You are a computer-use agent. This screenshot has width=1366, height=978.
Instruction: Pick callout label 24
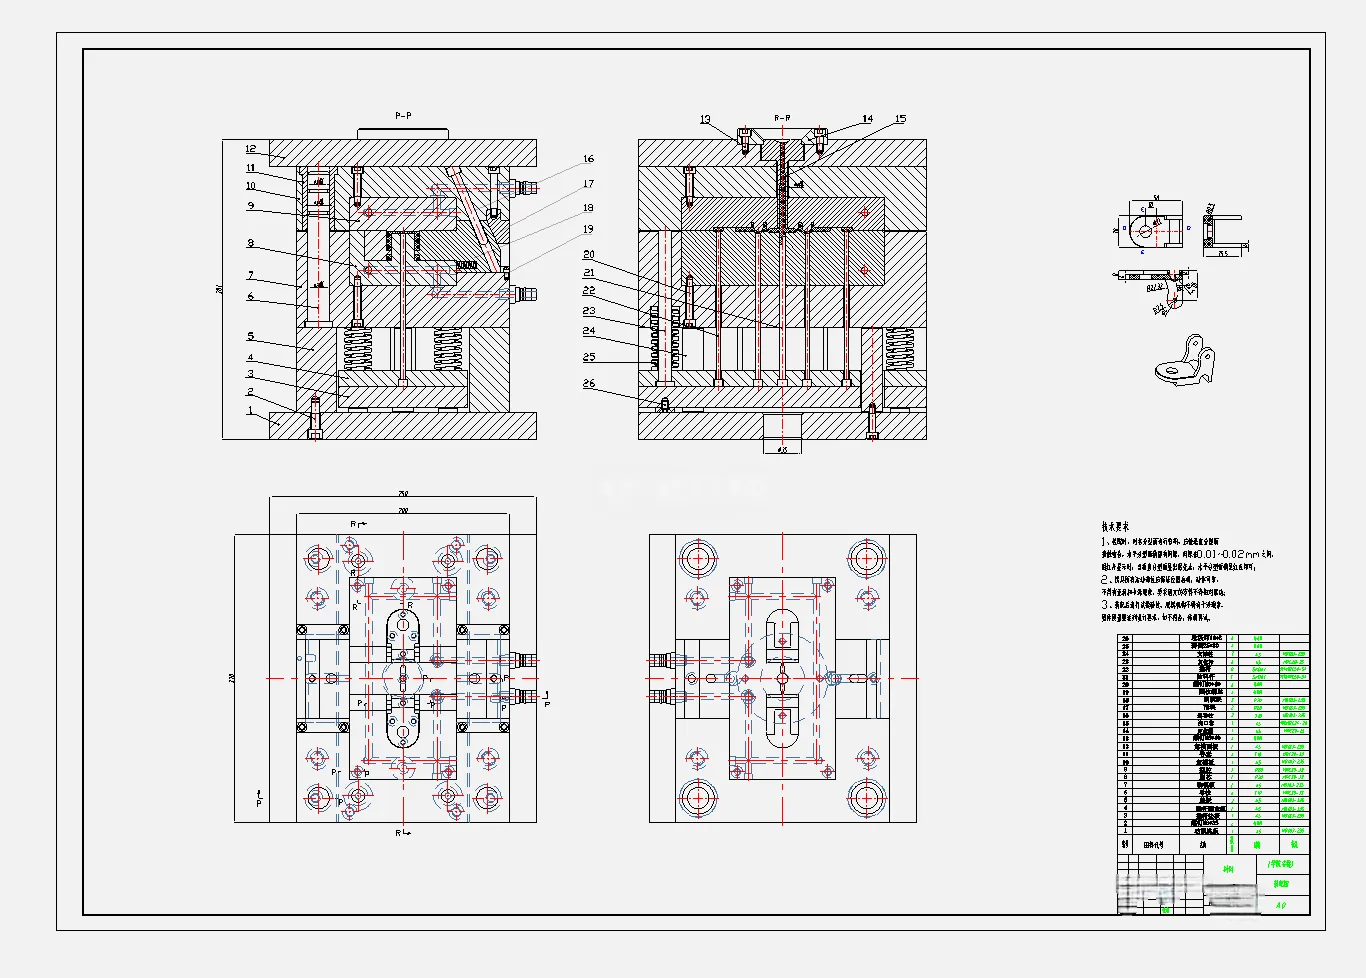589,330
